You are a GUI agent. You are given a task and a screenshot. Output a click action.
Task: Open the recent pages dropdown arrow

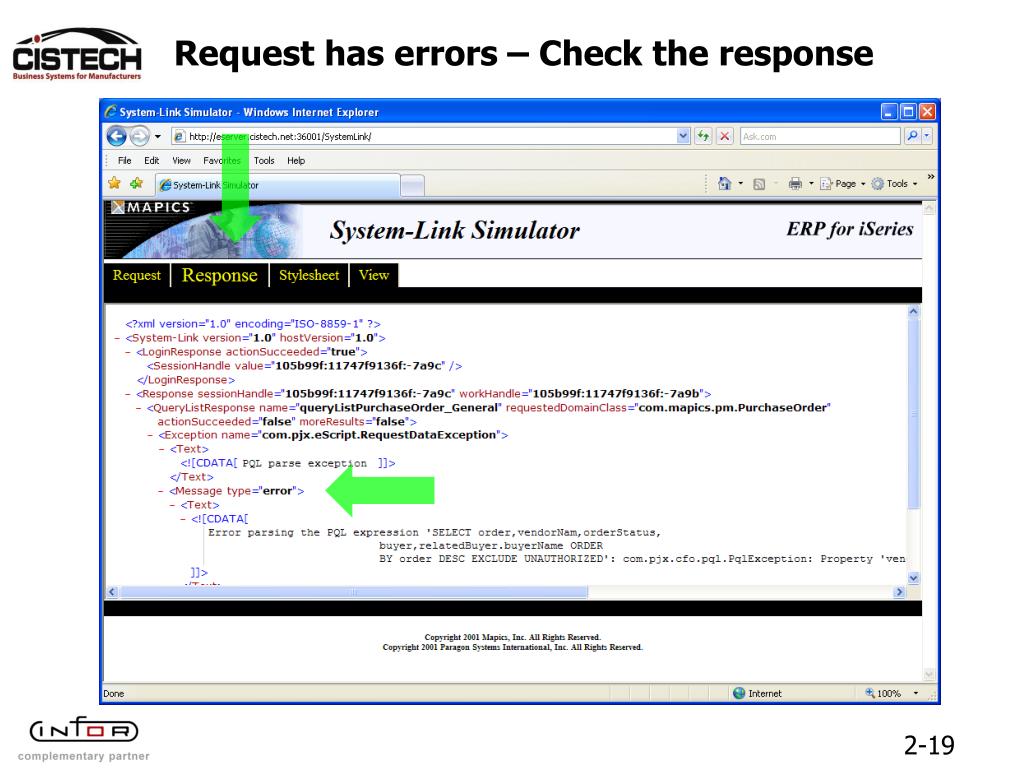157,136
